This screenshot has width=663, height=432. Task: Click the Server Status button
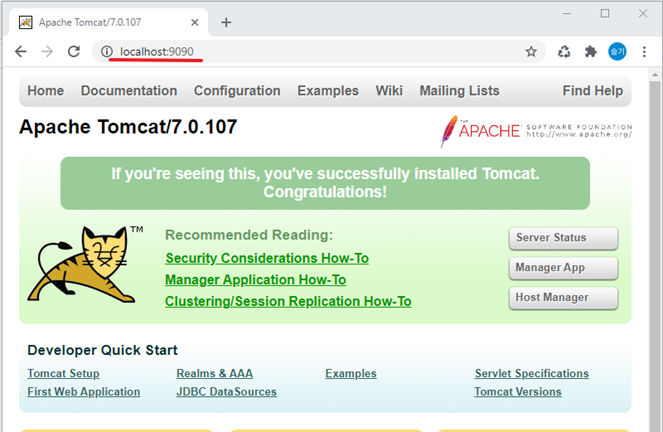pos(563,238)
